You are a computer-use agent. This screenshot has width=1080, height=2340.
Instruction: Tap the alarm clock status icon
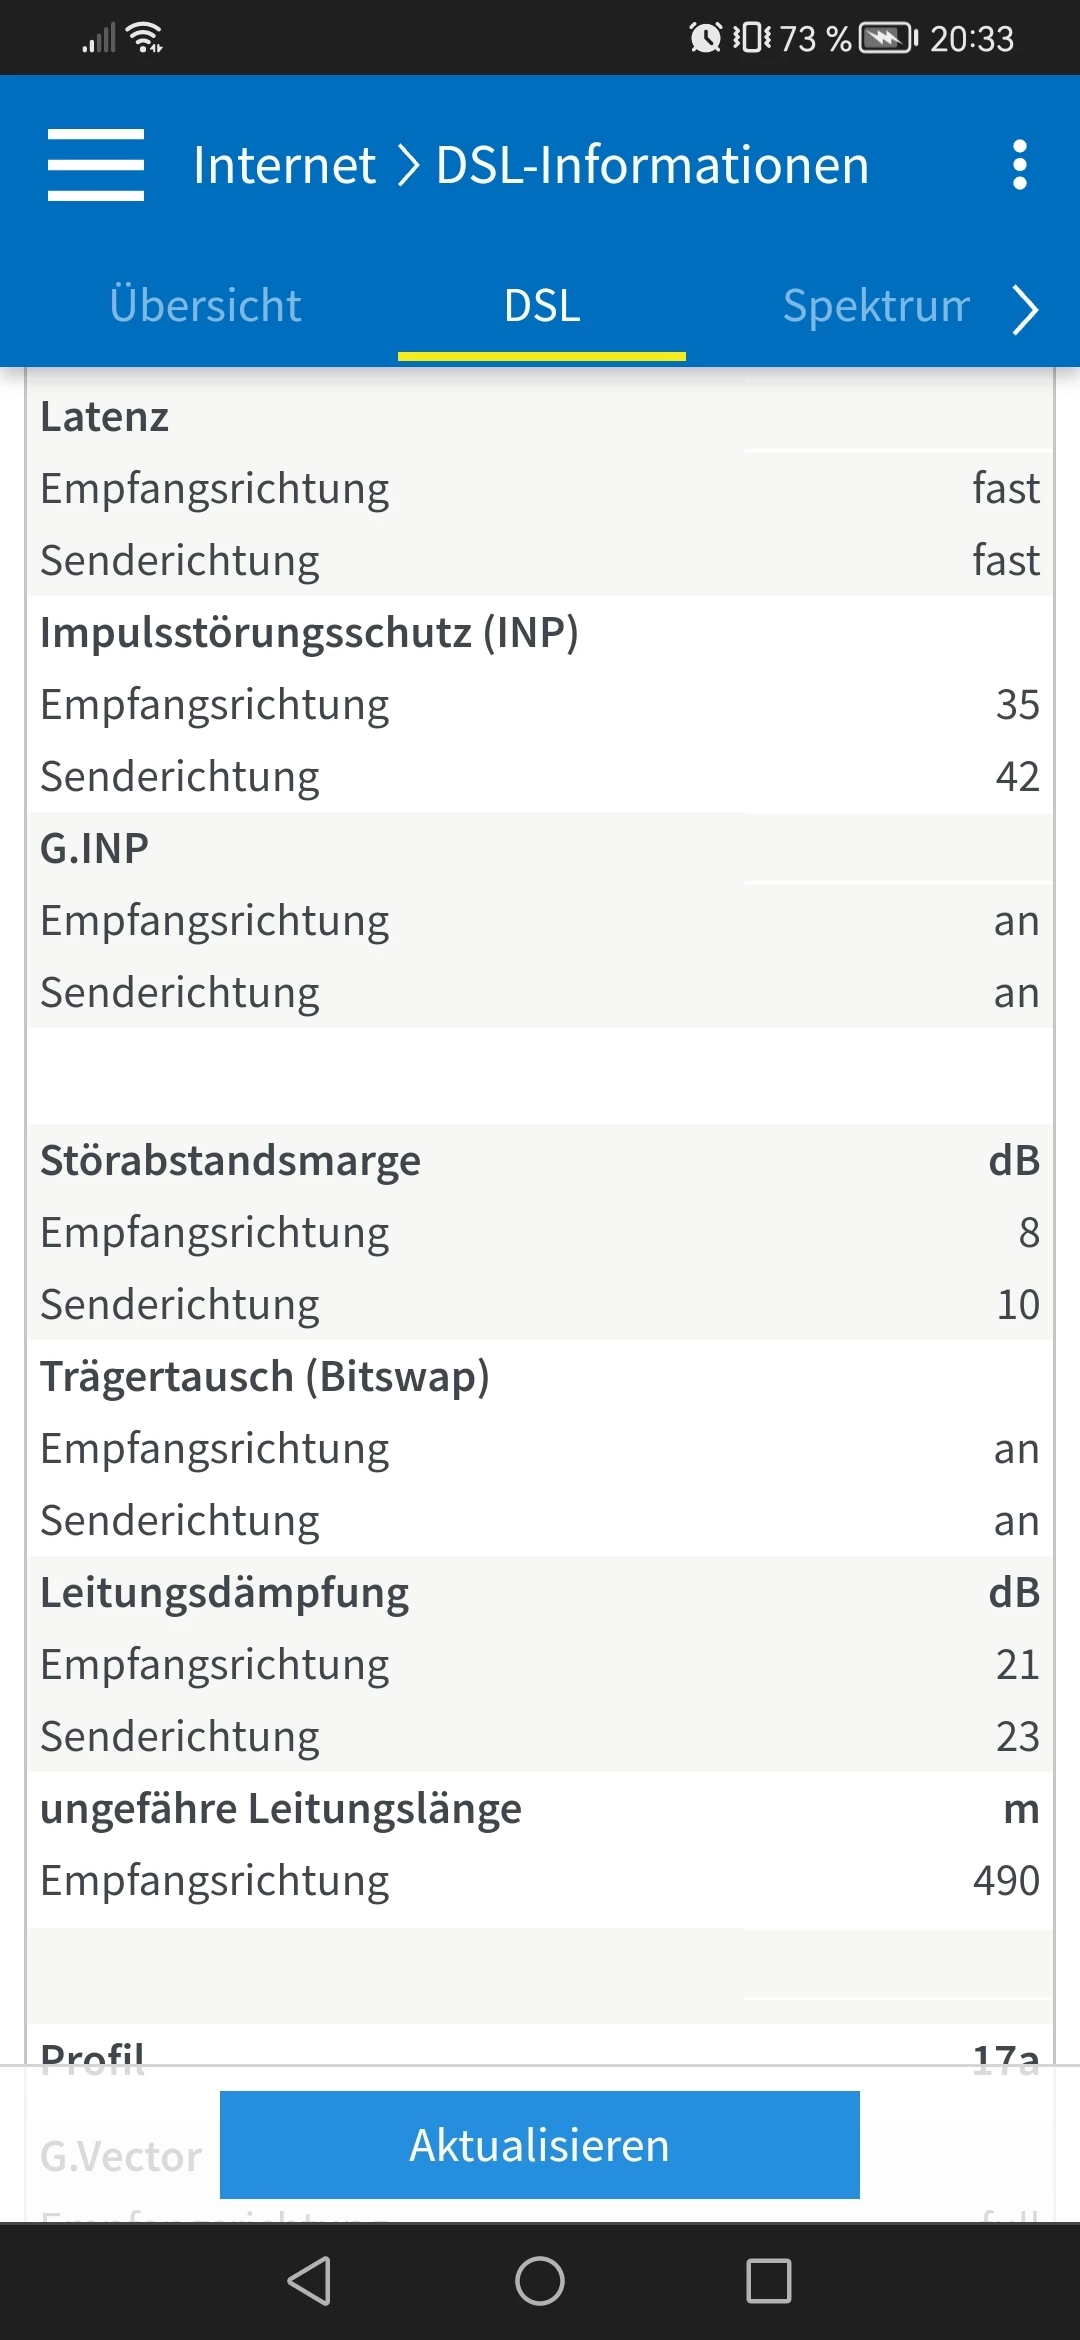click(705, 38)
